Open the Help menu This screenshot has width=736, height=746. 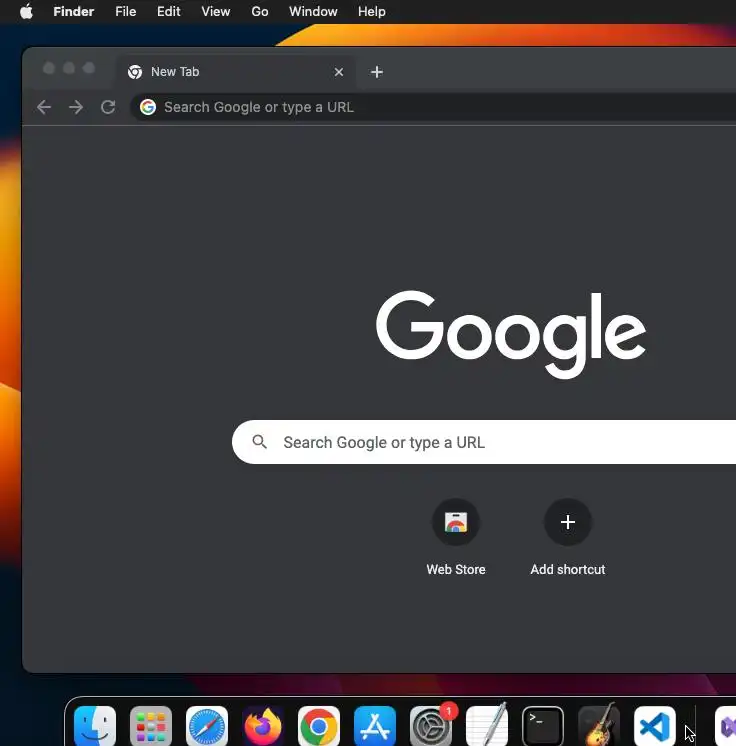tap(372, 11)
